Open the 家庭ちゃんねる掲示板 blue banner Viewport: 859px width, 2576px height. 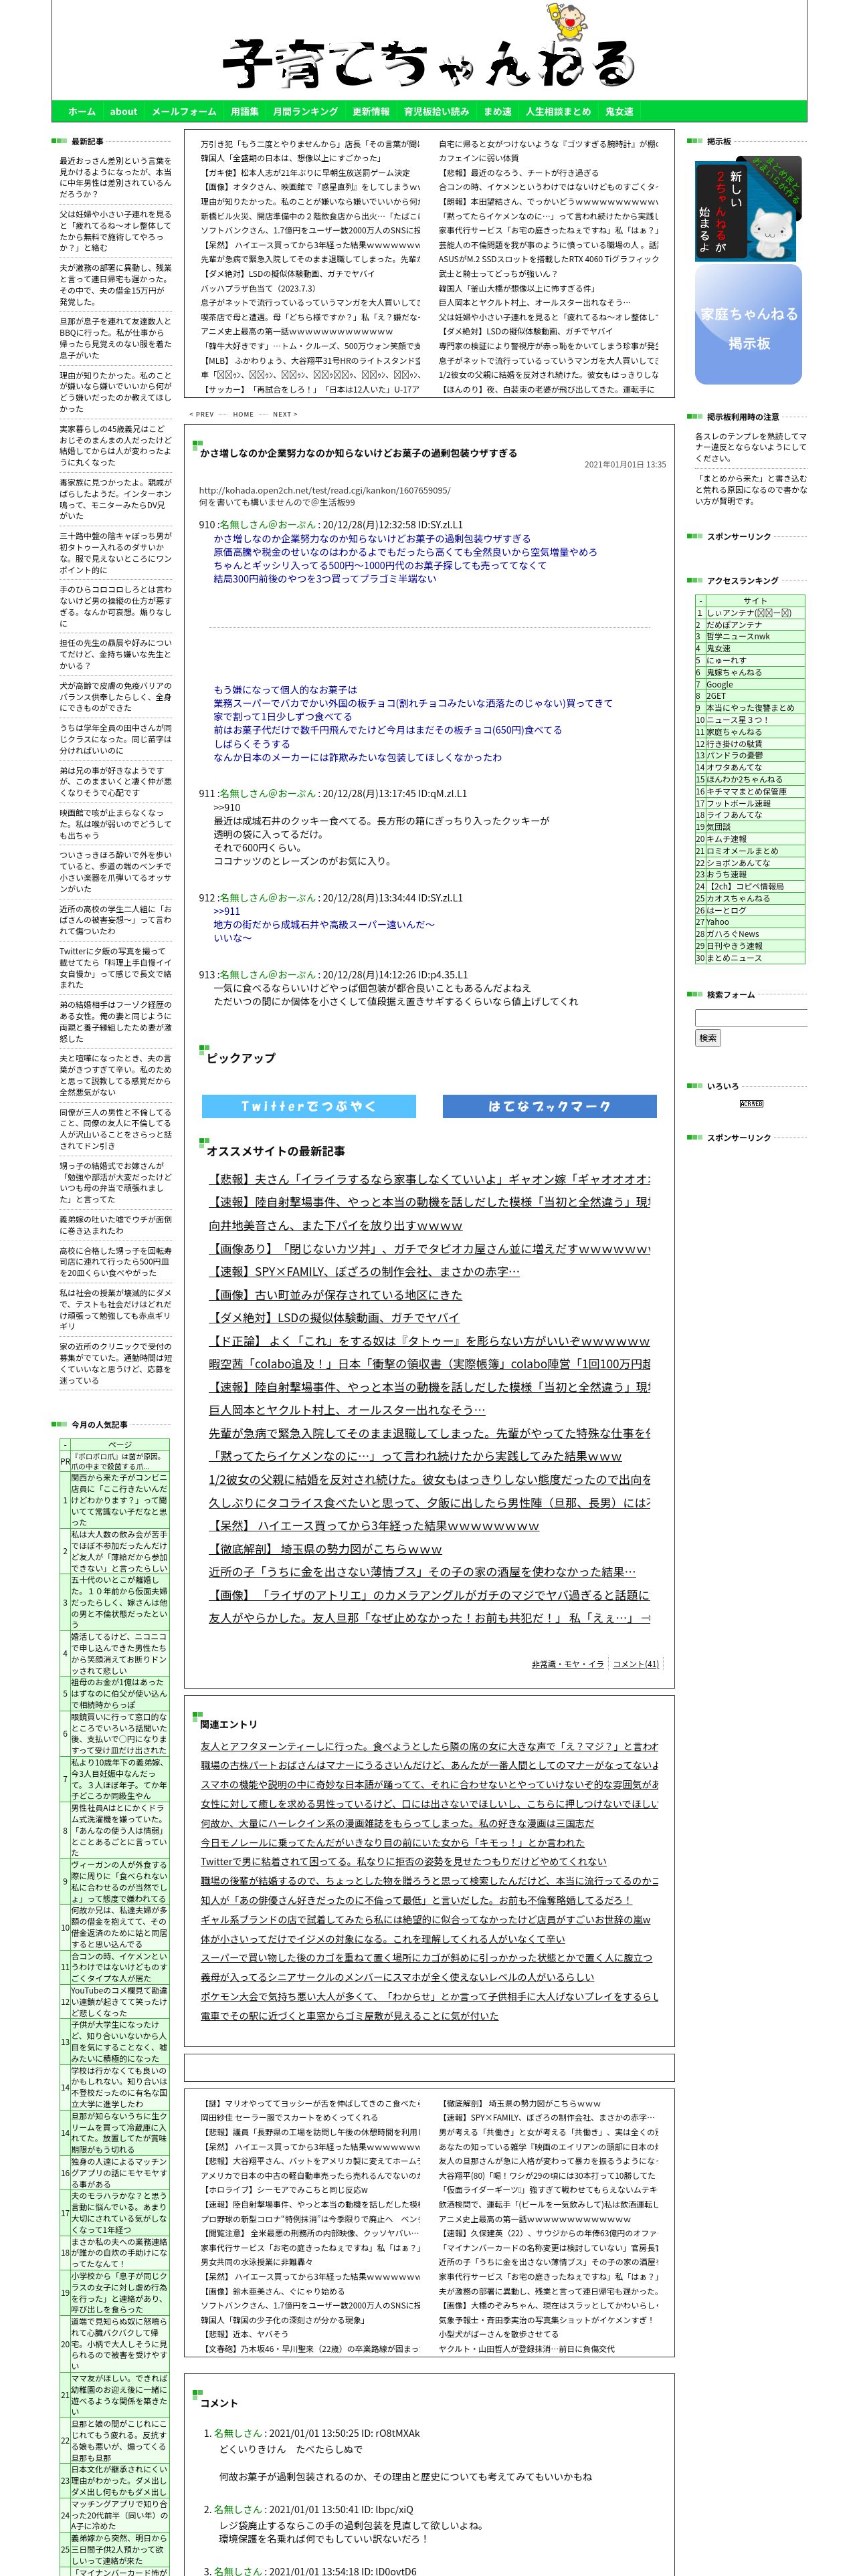tap(748, 325)
